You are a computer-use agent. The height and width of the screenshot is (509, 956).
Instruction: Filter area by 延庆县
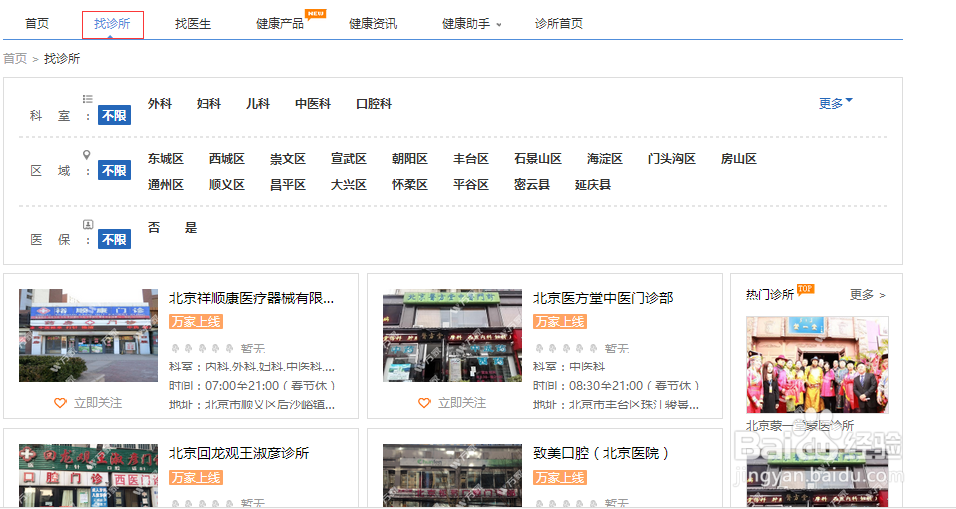(x=593, y=185)
